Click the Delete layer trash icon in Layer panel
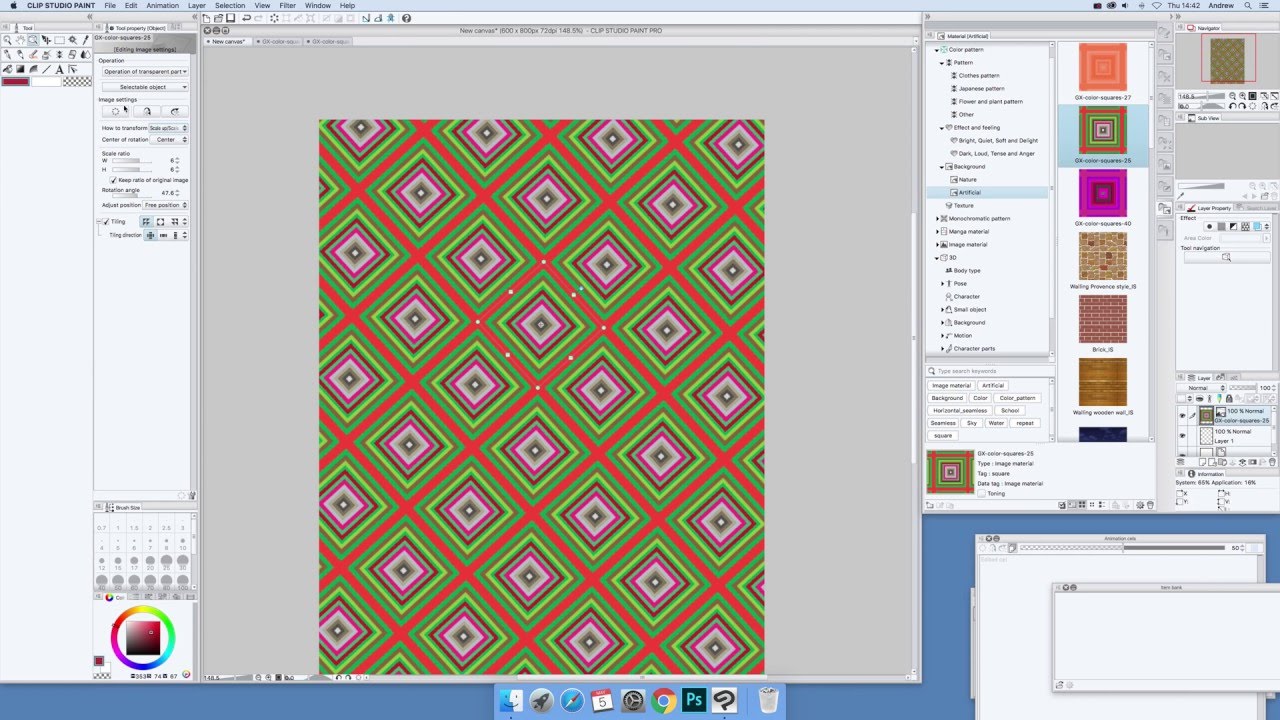Image resolution: width=1280 pixels, height=720 pixels. click(x=1272, y=462)
